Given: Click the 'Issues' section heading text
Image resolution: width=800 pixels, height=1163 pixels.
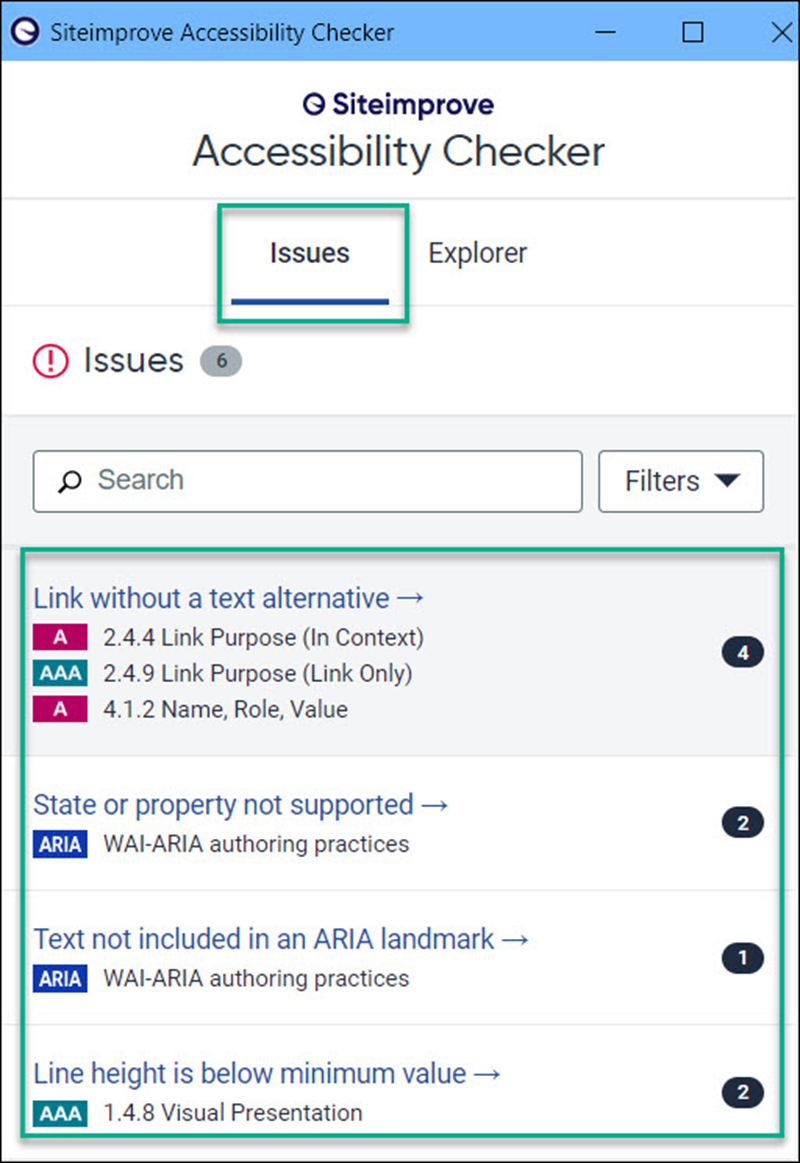Looking at the screenshot, I should 133,361.
